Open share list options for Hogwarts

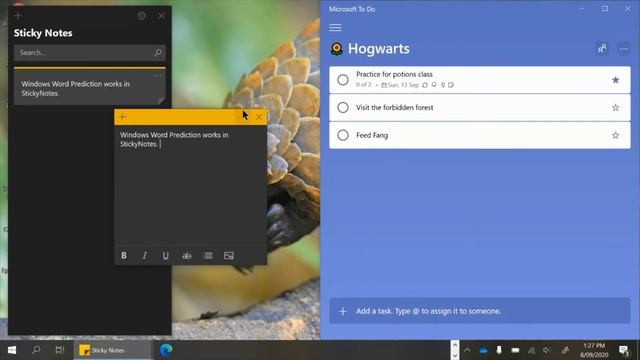click(x=602, y=49)
